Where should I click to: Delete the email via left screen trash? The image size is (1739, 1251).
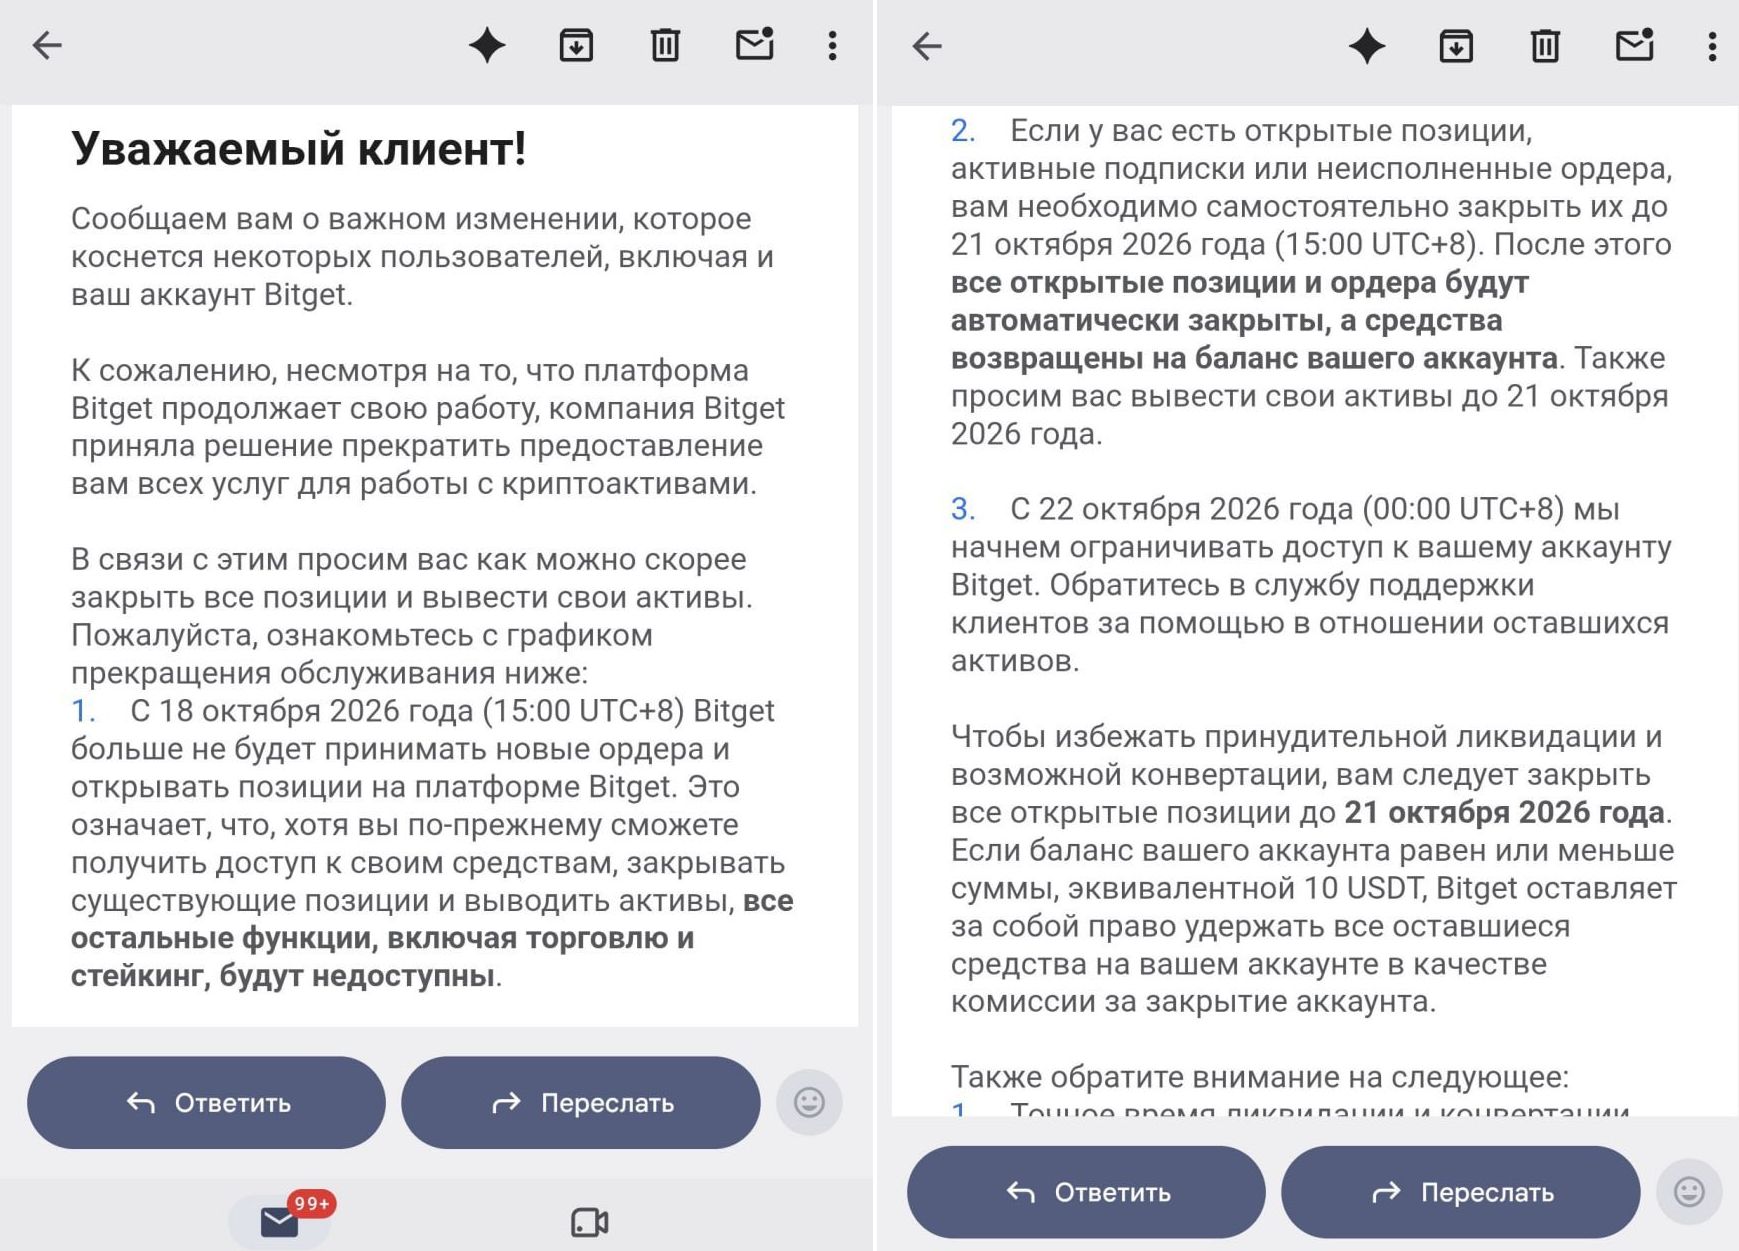[665, 45]
